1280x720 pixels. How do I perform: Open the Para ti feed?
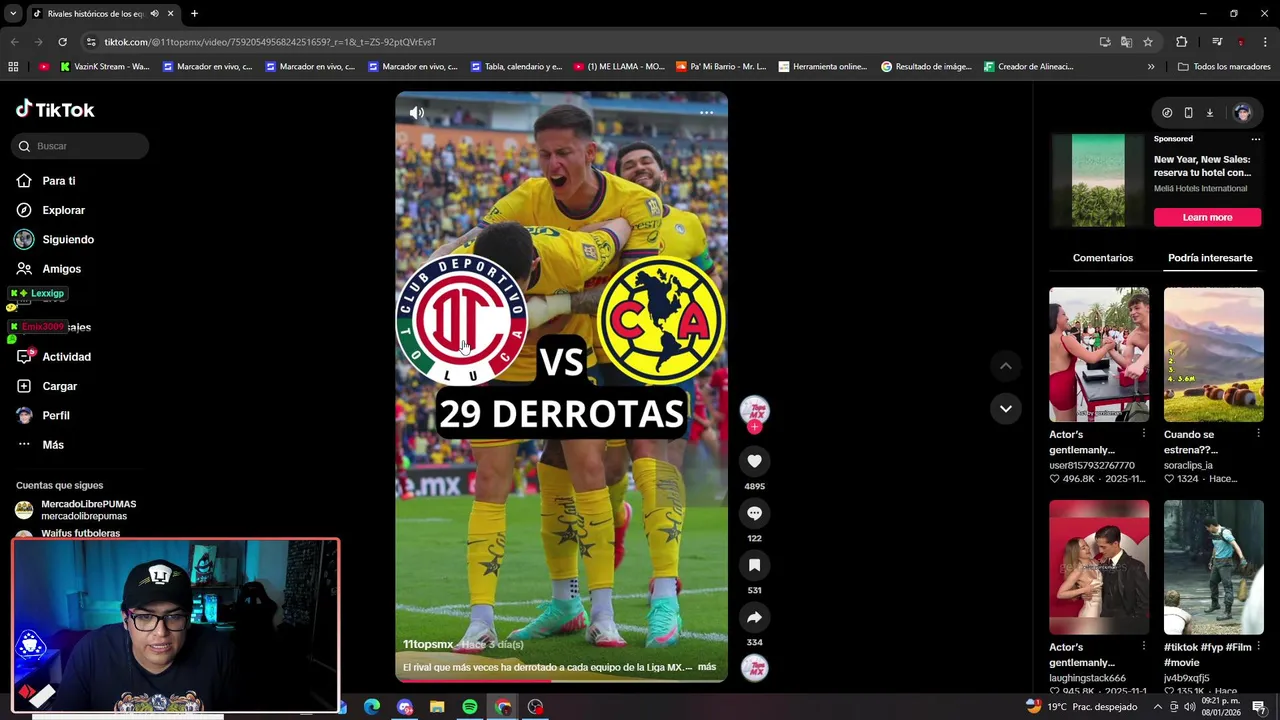tap(46, 181)
